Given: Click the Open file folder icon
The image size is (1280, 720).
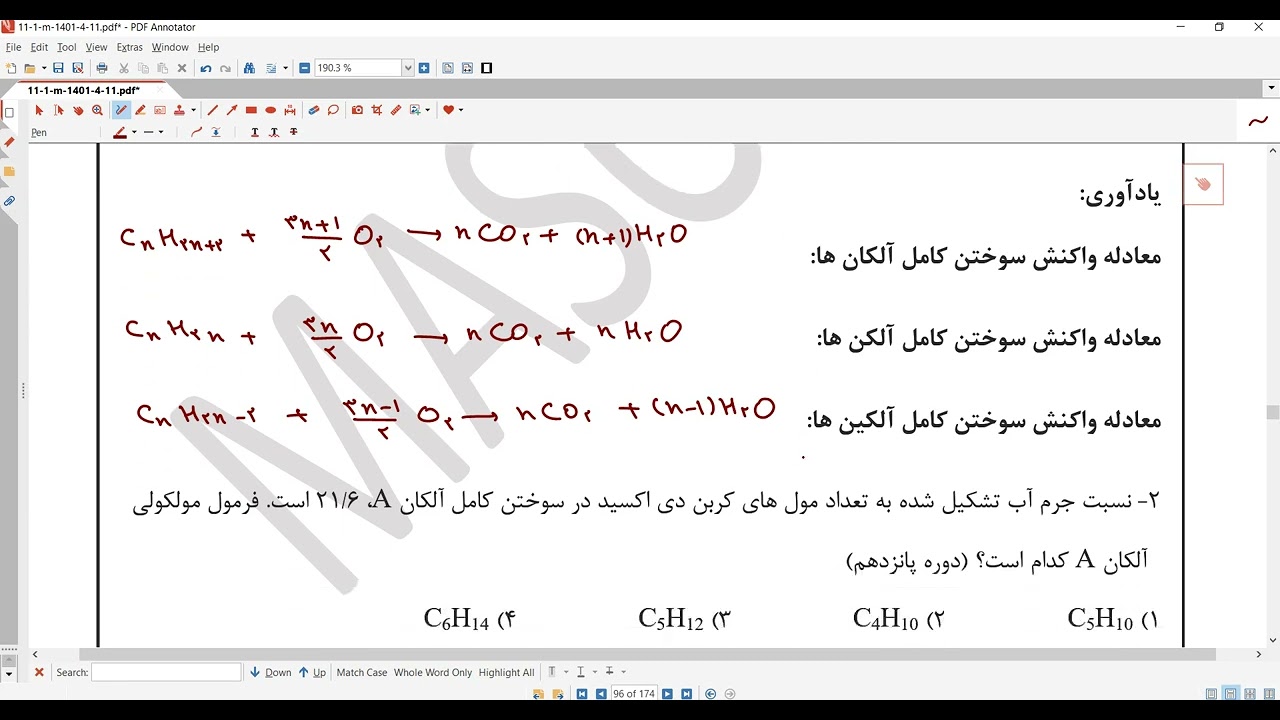Looking at the screenshot, I should [x=30, y=68].
